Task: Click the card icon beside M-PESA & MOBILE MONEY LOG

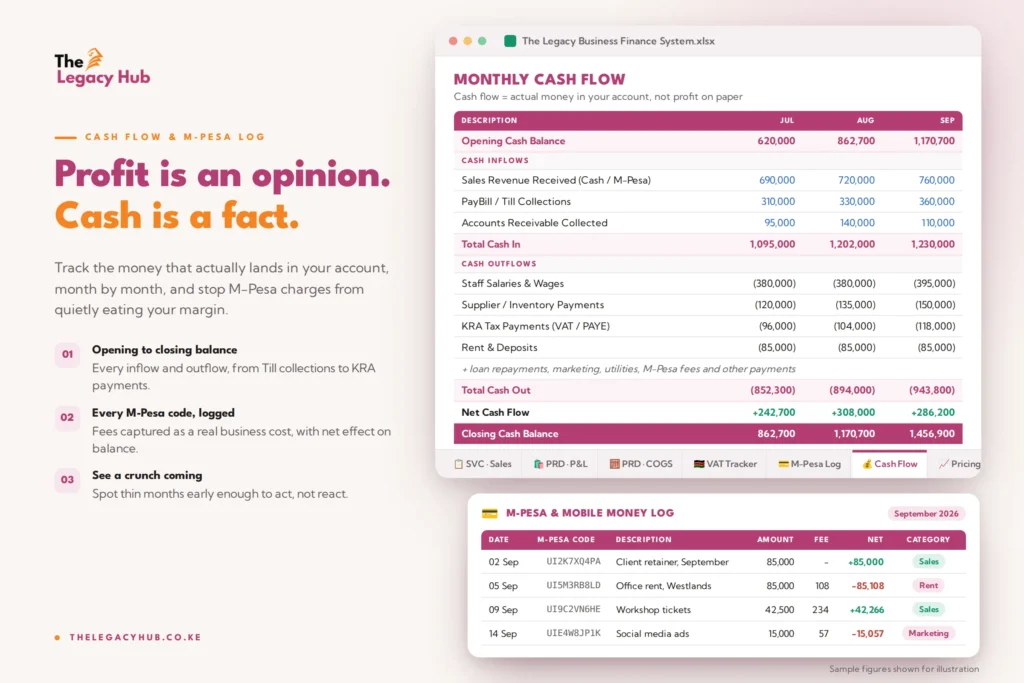Action: [x=490, y=513]
